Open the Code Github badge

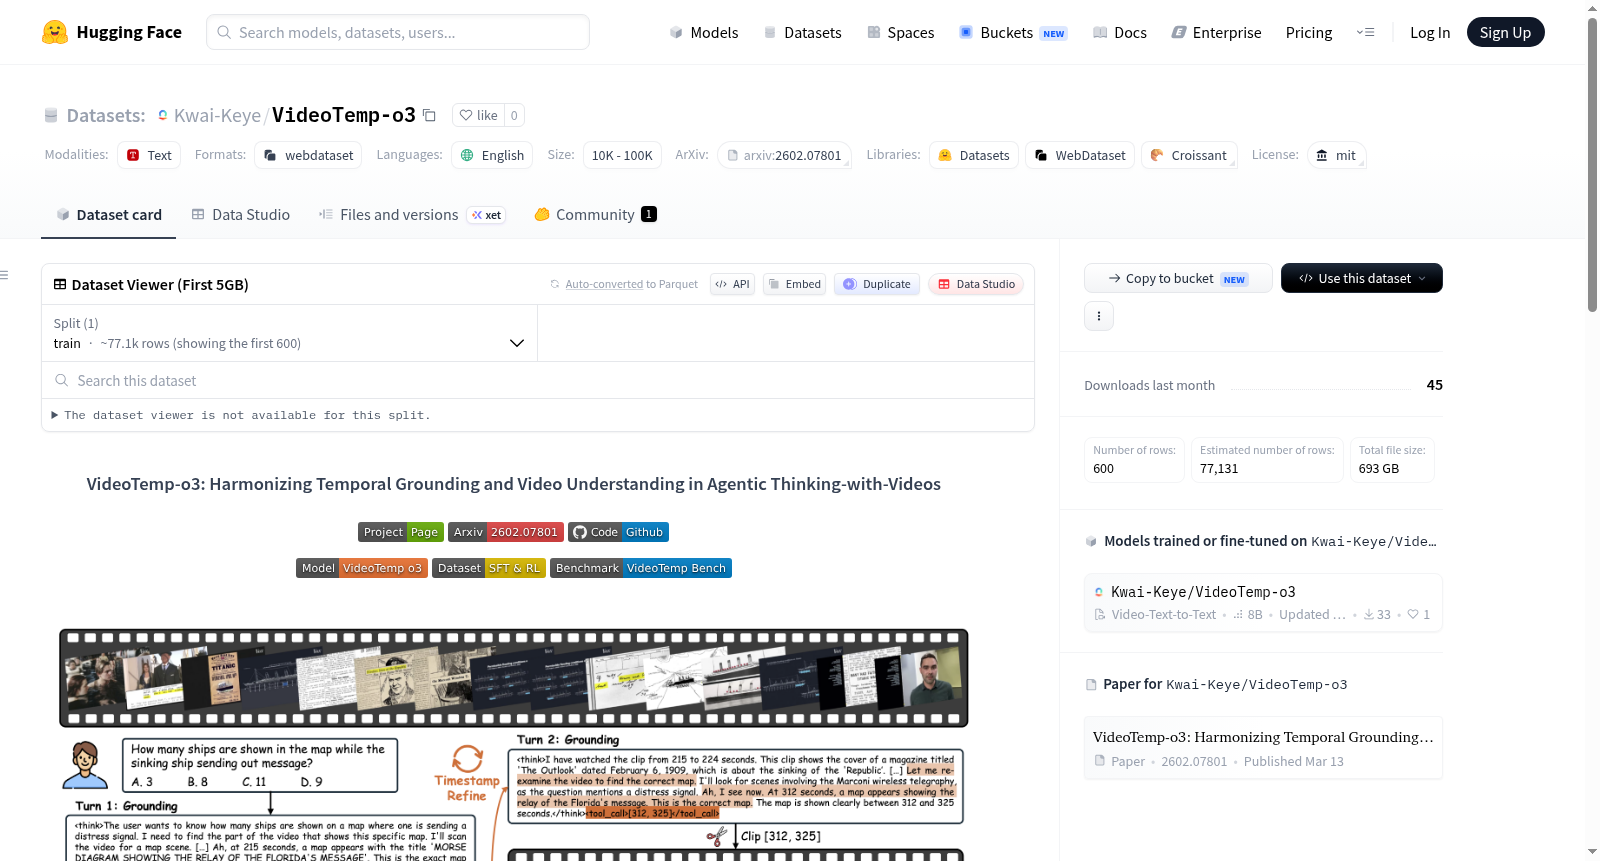point(618,532)
